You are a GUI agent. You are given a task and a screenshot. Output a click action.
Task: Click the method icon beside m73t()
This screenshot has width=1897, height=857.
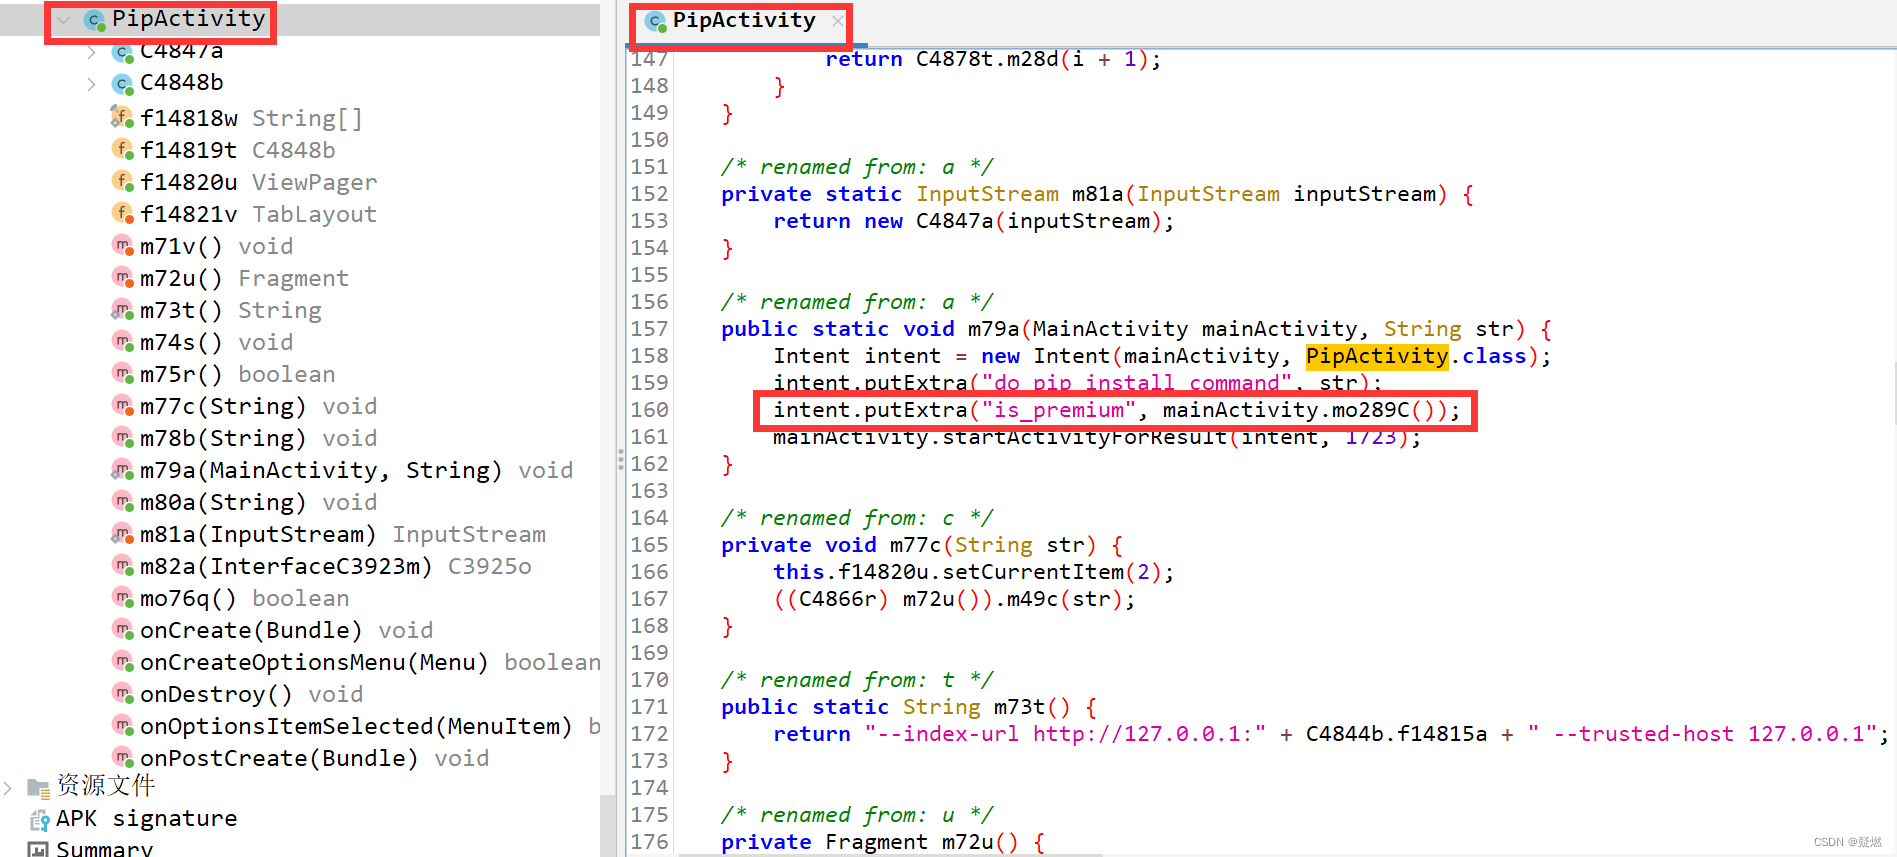click(x=122, y=310)
